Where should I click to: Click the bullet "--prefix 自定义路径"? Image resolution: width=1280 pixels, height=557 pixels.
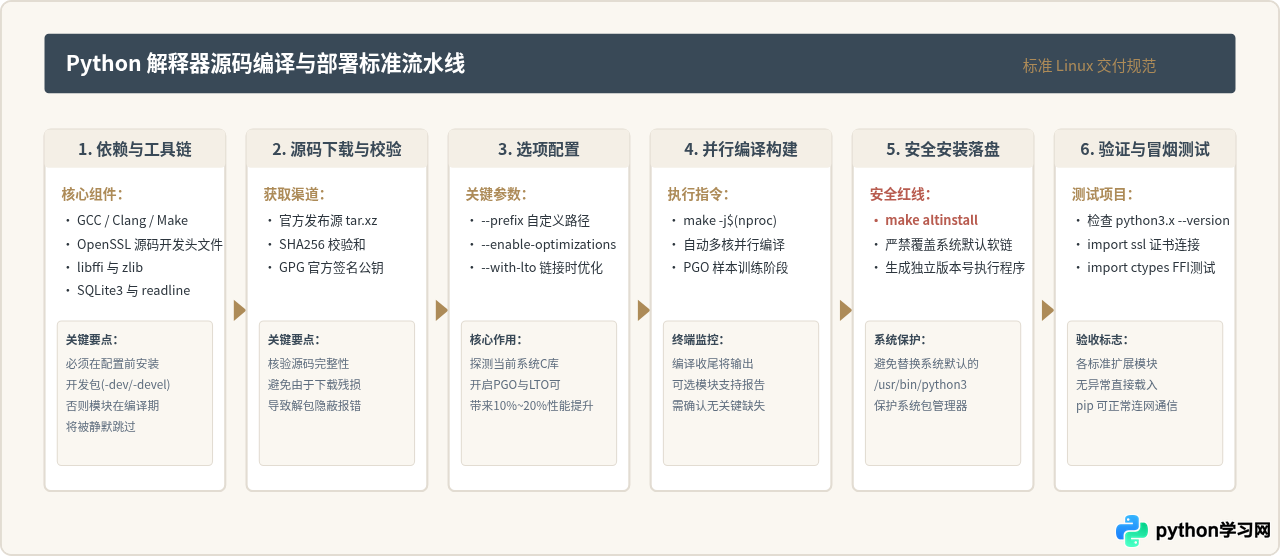click(x=536, y=220)
